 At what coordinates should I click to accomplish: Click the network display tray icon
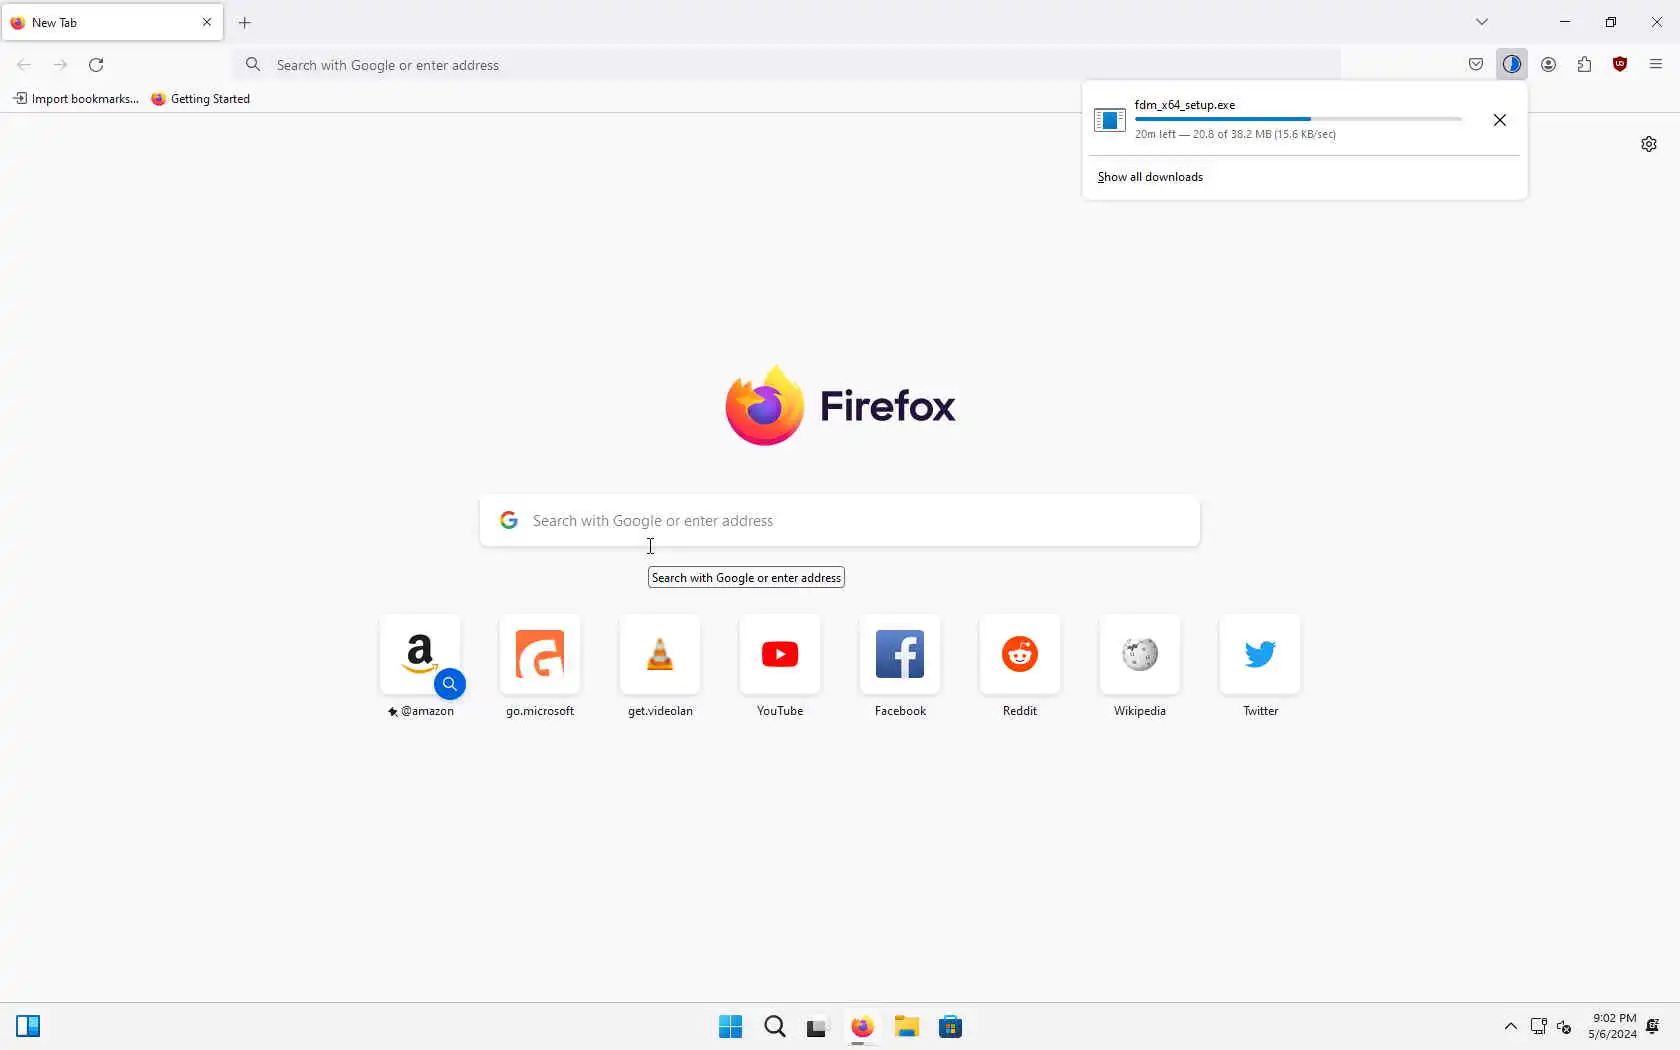coord(1539,1027)
